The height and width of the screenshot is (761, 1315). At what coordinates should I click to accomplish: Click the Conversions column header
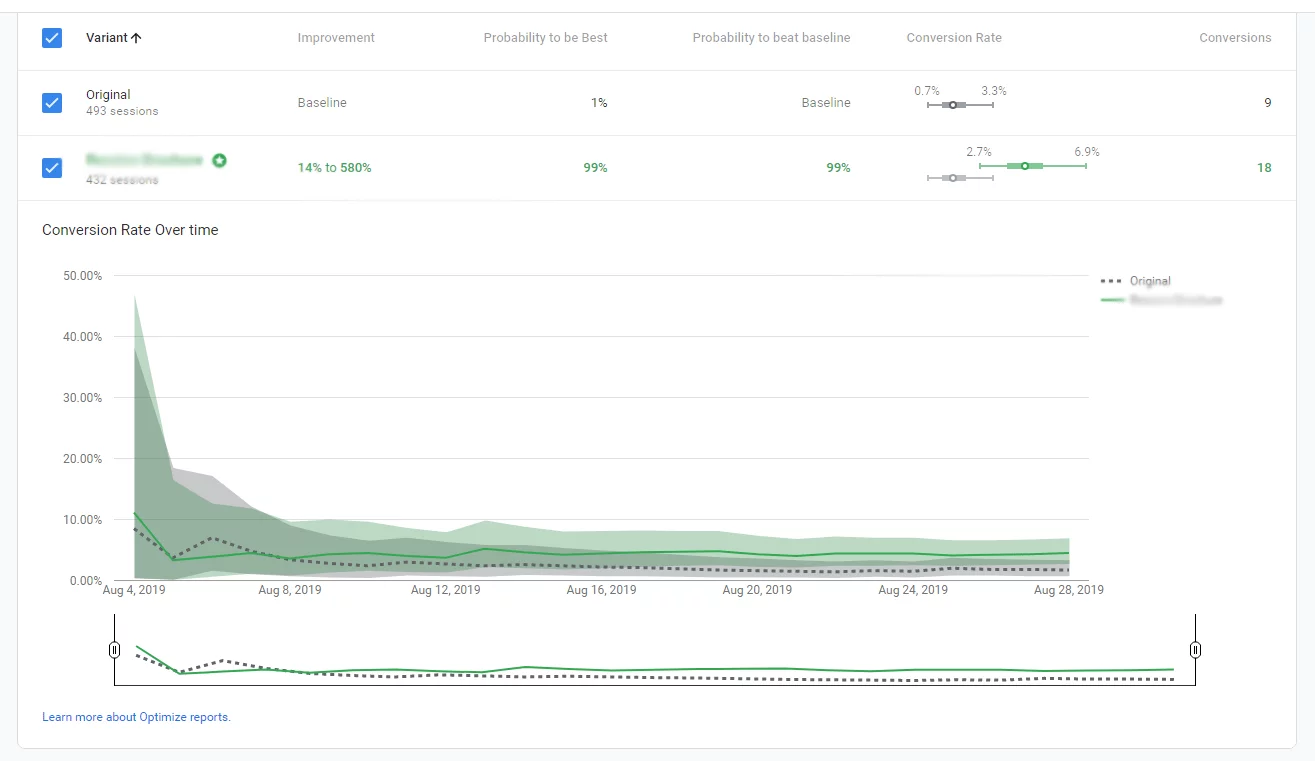(x=1235, y=38)
